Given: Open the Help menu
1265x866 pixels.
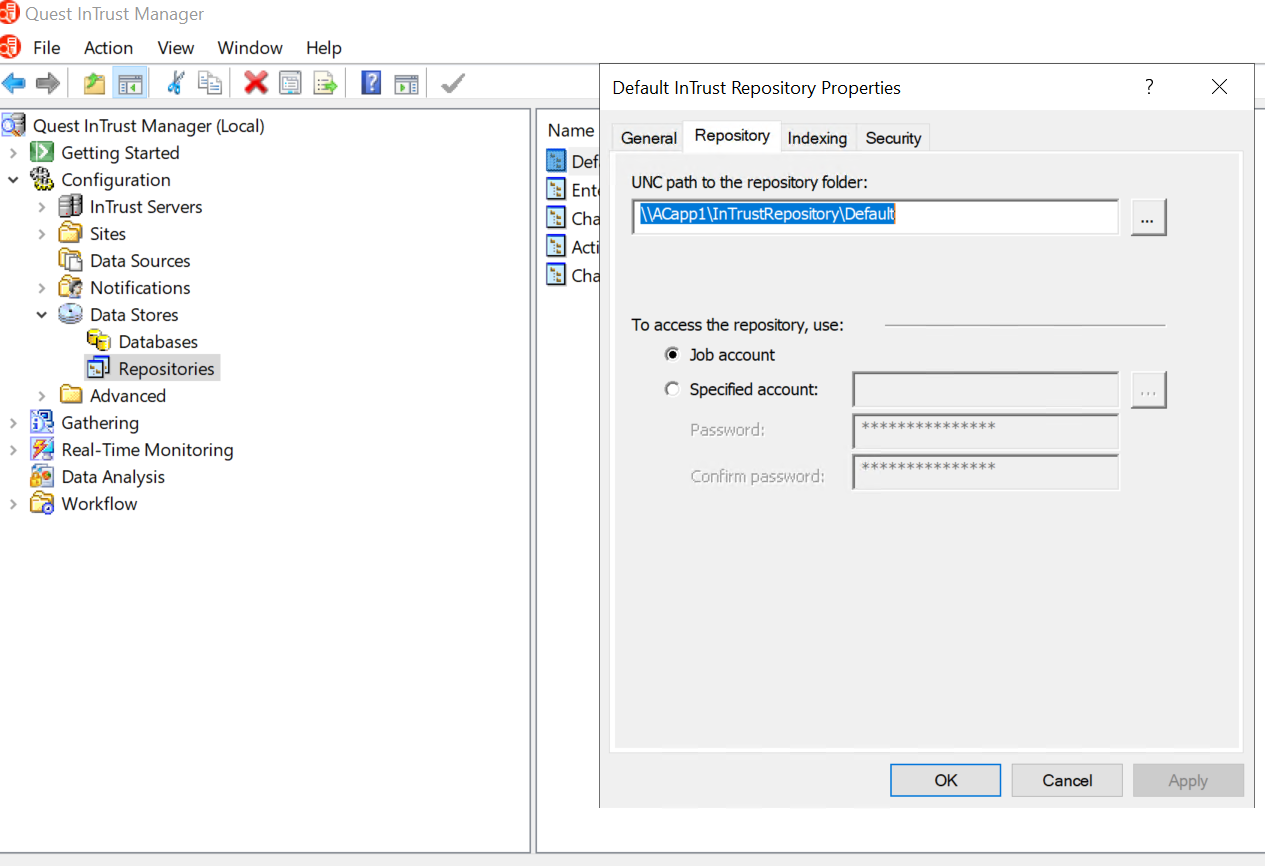Looking at the screenshot, I should [x=324, y=48].
